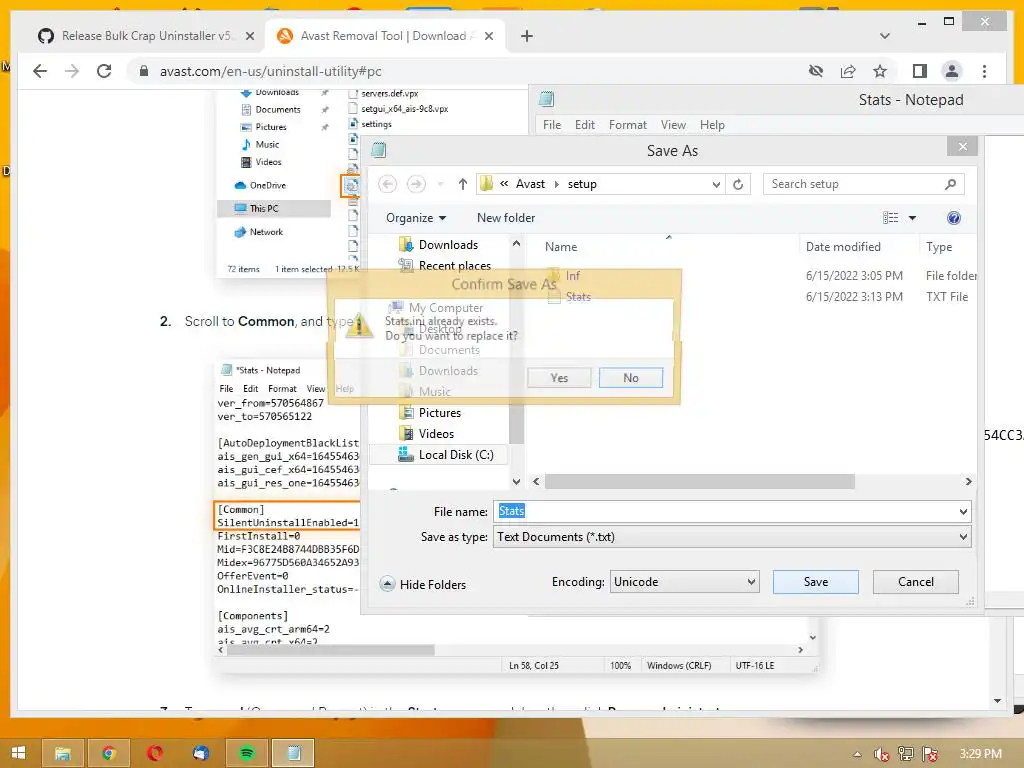Screen dimensions: 1024x768
Task: Open Windows Start button
Action: click(x=18, y=753)
